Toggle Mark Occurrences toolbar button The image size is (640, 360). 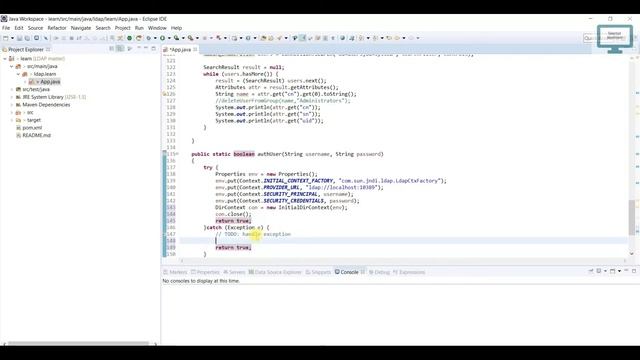coord(302,38)
